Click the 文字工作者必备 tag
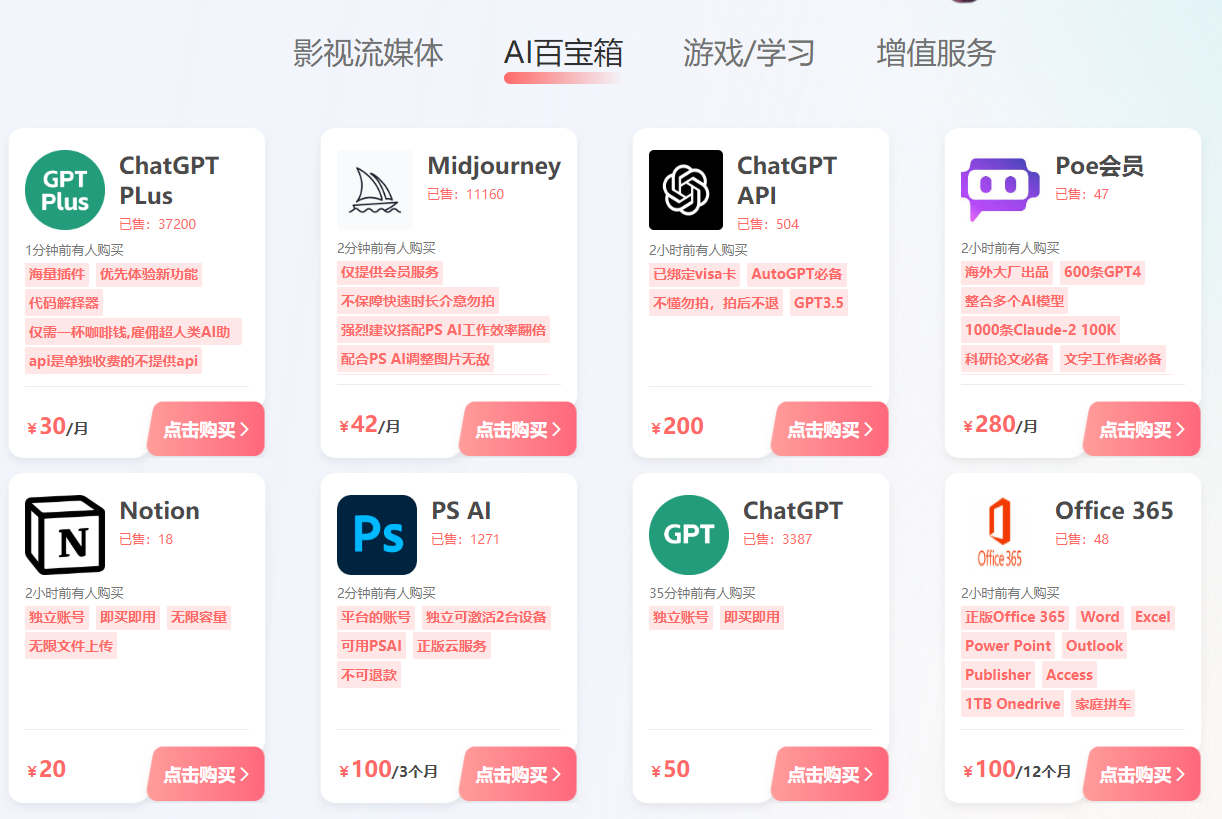 coord(1113,359)
